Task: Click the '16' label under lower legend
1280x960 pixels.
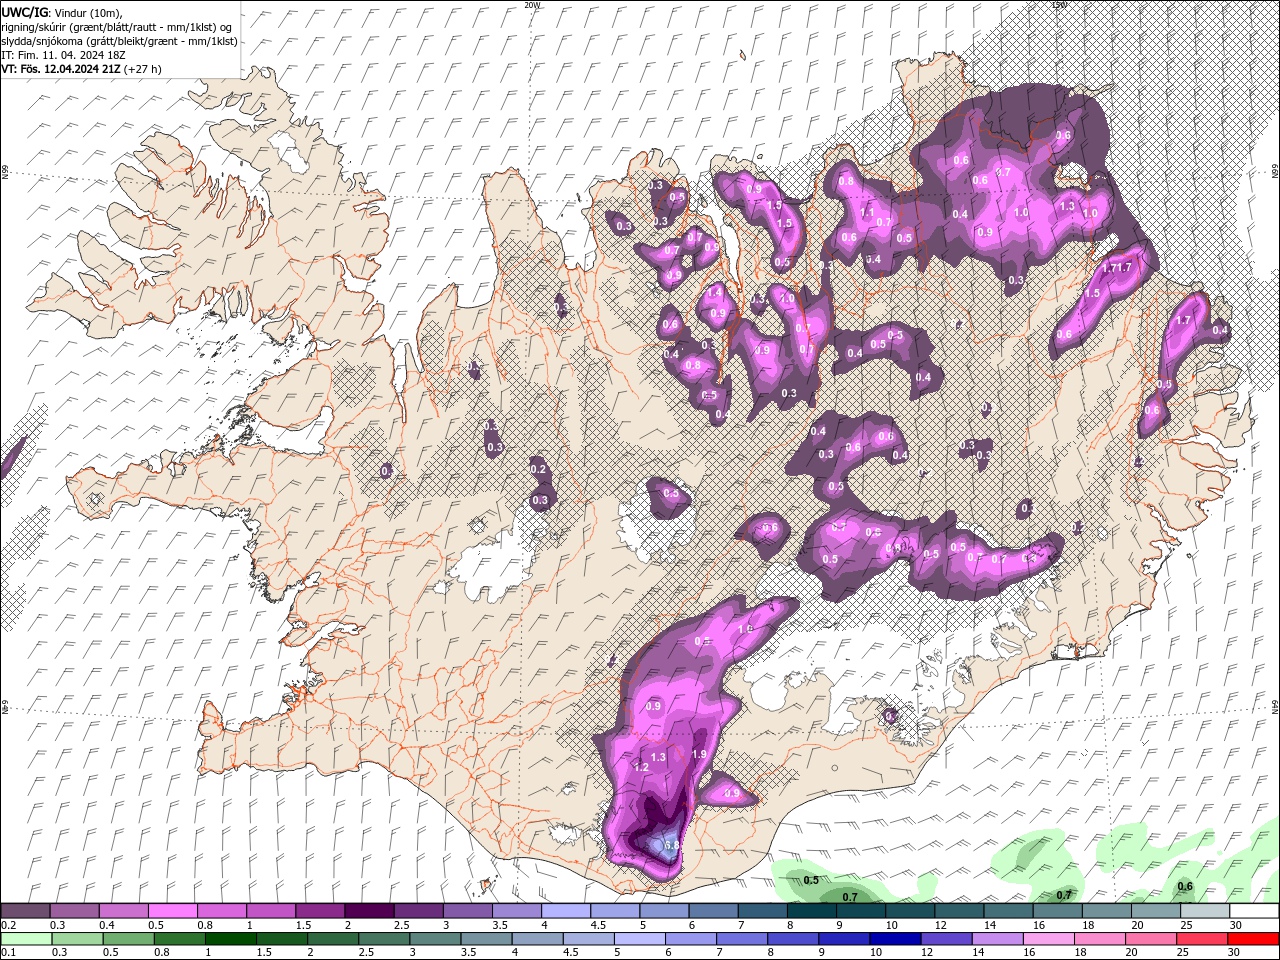Action: pos(1028,953)
